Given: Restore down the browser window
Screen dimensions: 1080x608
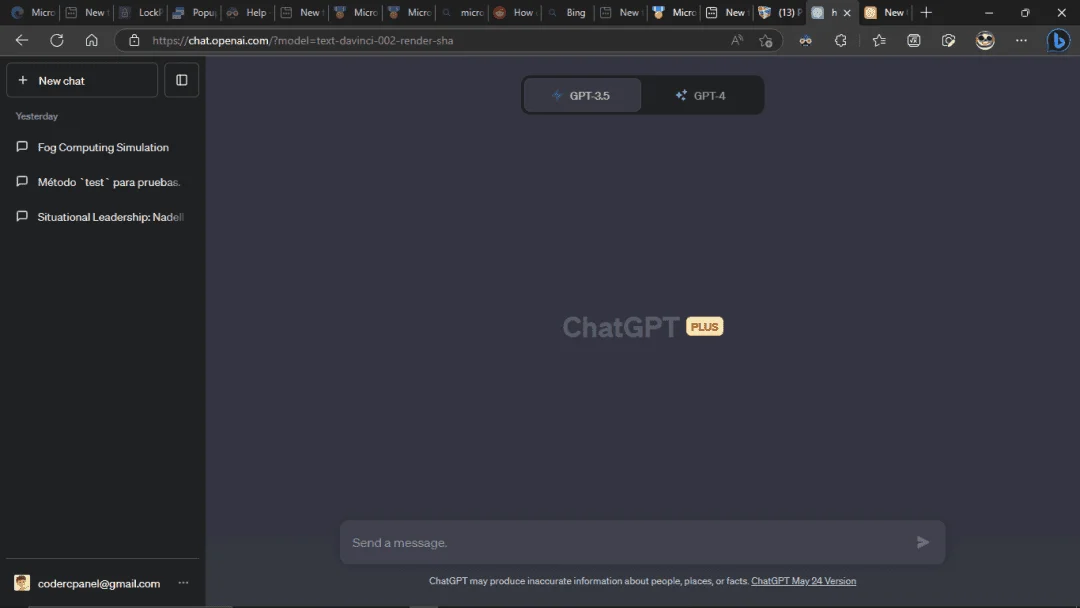Looking at the screenshot, I should (1025, 12).
